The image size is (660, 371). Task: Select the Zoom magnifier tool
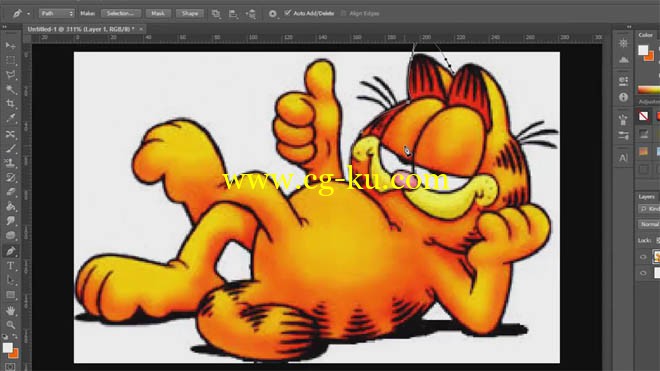(x=11, y=325)
